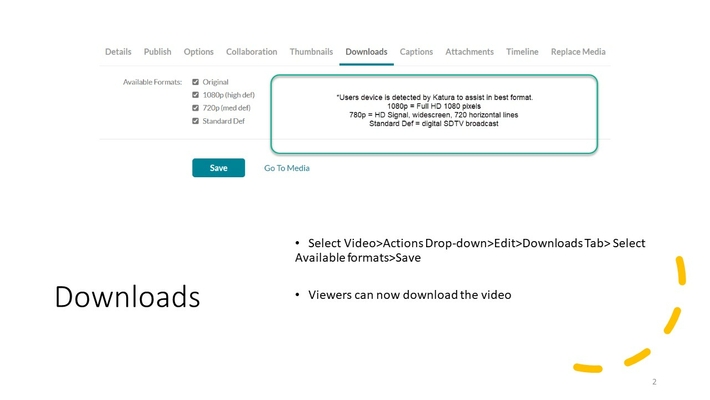Disable the Standard Def checkbox
710x400 pixels.
click(196, 121)
